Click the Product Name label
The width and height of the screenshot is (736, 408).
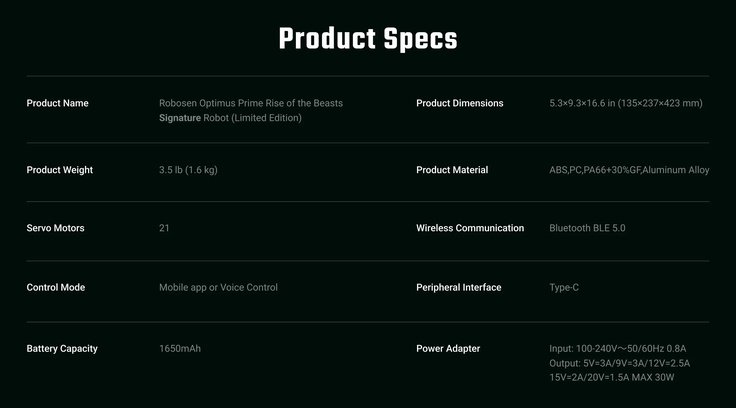click(x=57, y=103)
